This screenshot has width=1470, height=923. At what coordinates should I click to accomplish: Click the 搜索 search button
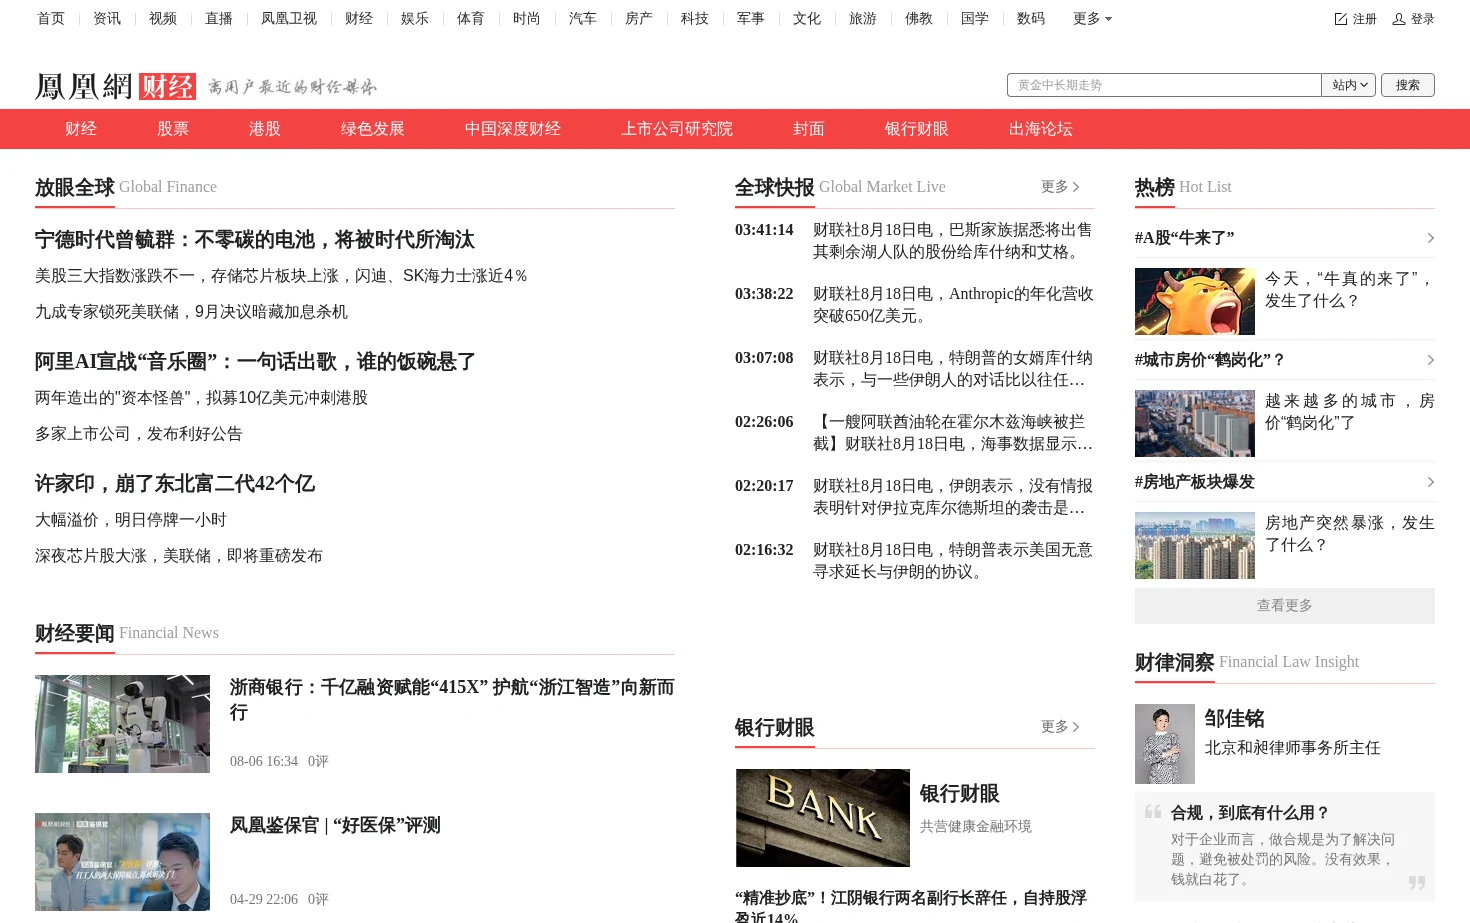tap(1408, 85)
